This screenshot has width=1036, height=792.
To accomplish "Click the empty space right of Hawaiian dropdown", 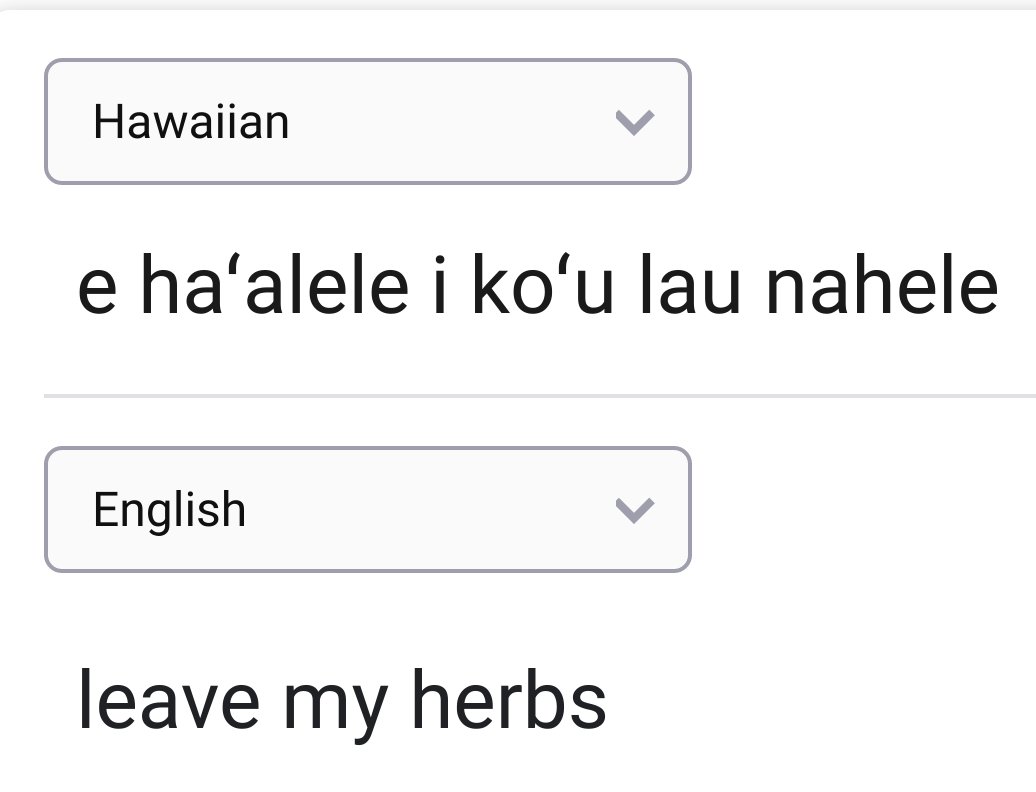I will (x=864, y=122).
